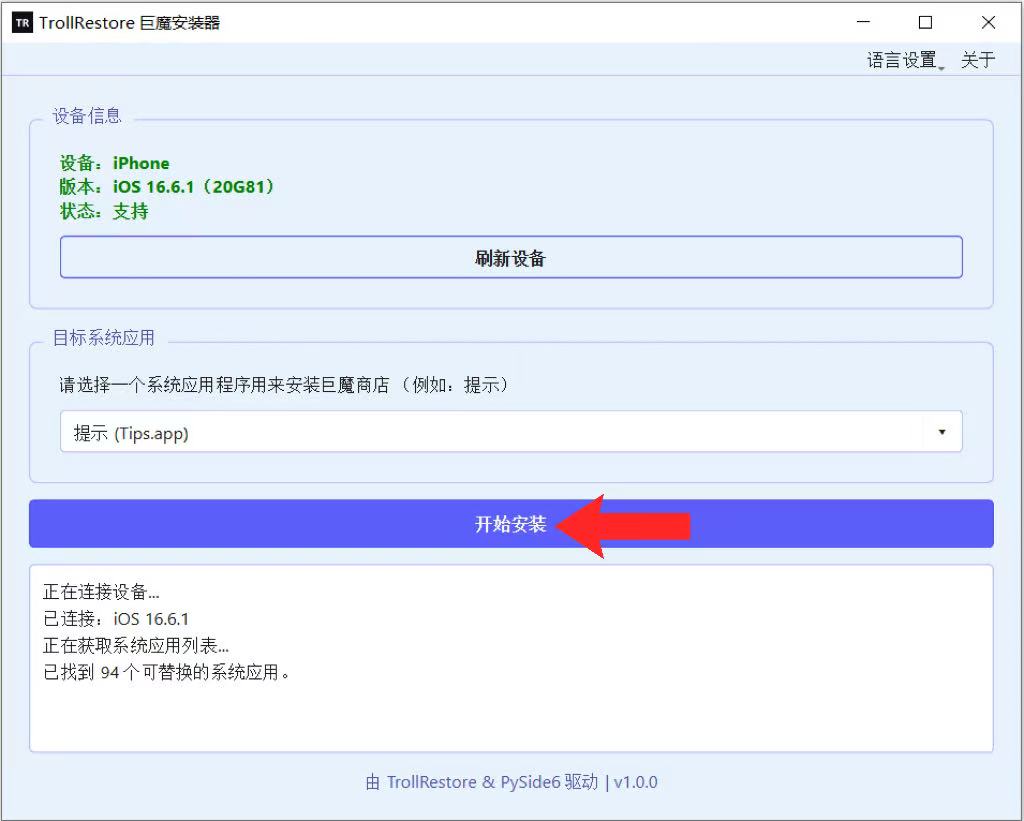Open the 语言设置 language menu
This screenshot has width=1024, height=821.
click(905, 60)
